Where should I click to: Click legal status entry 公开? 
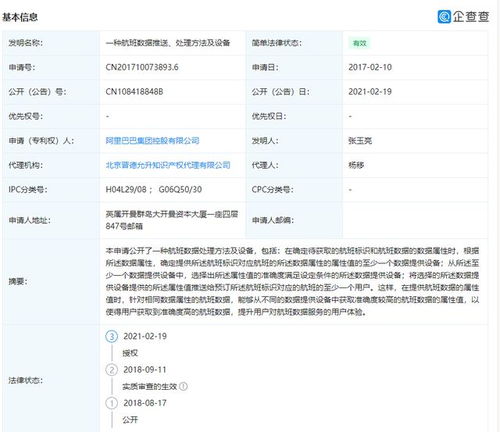(x=130, y=420)
